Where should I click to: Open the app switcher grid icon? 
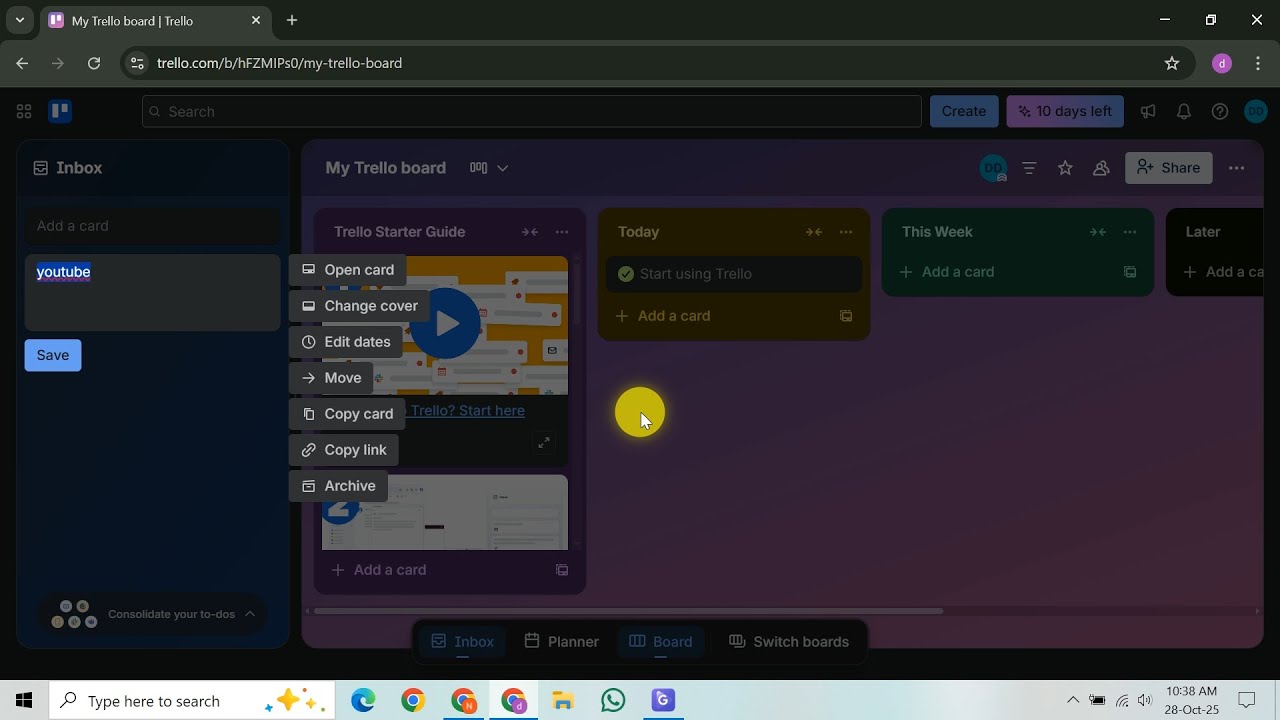pyautogui.click(x=24, y=111)
